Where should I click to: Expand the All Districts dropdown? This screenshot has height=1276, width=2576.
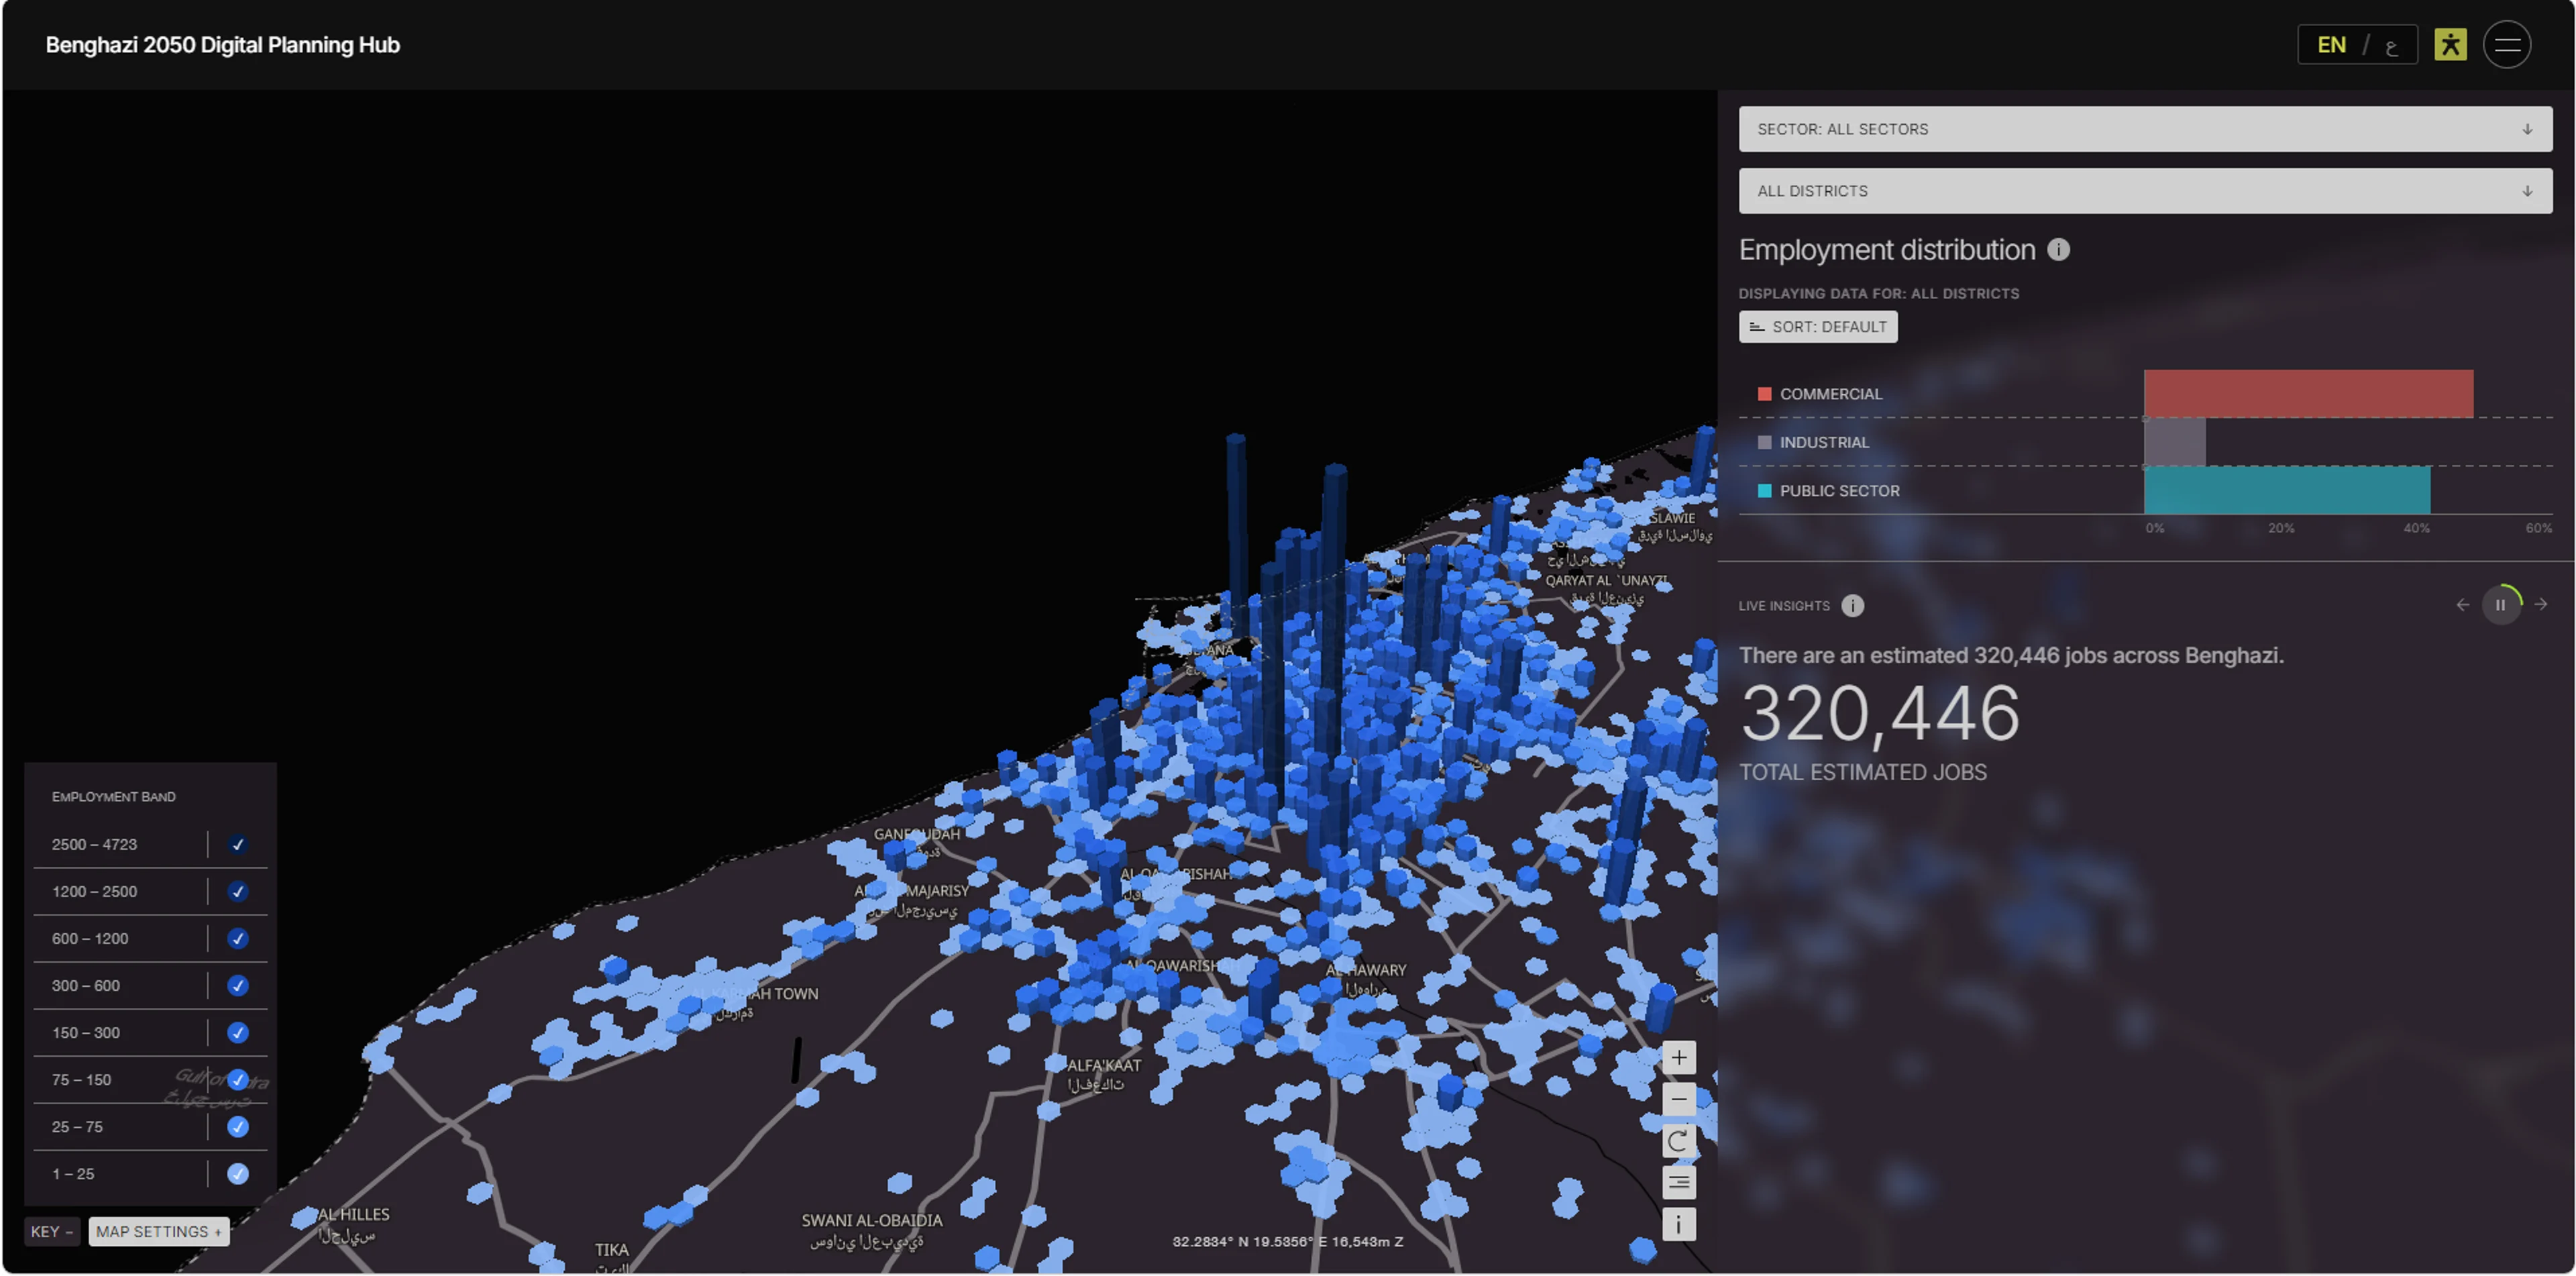coord(2145,191)
